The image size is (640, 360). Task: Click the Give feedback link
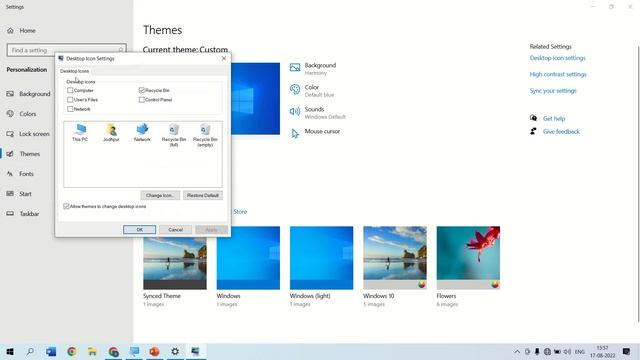point(561,131)
